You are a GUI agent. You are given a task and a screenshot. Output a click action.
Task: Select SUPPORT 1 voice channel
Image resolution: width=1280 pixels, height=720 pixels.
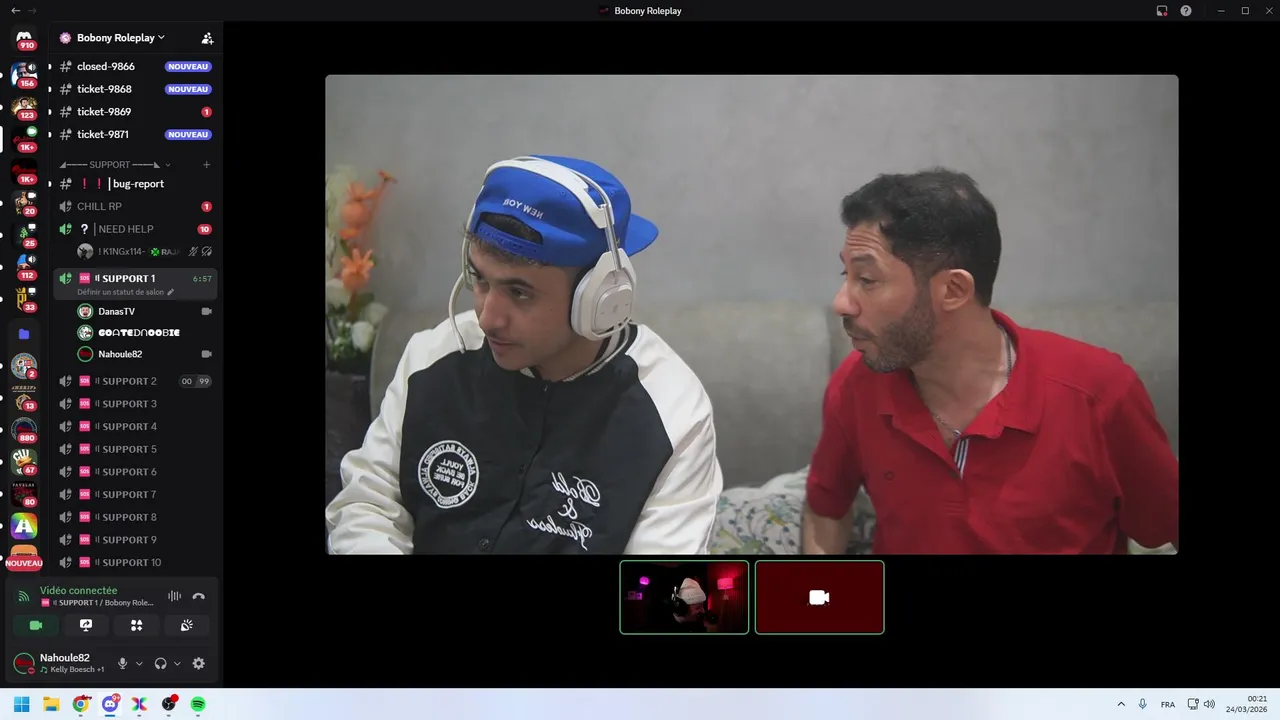[x=135, y=283]
